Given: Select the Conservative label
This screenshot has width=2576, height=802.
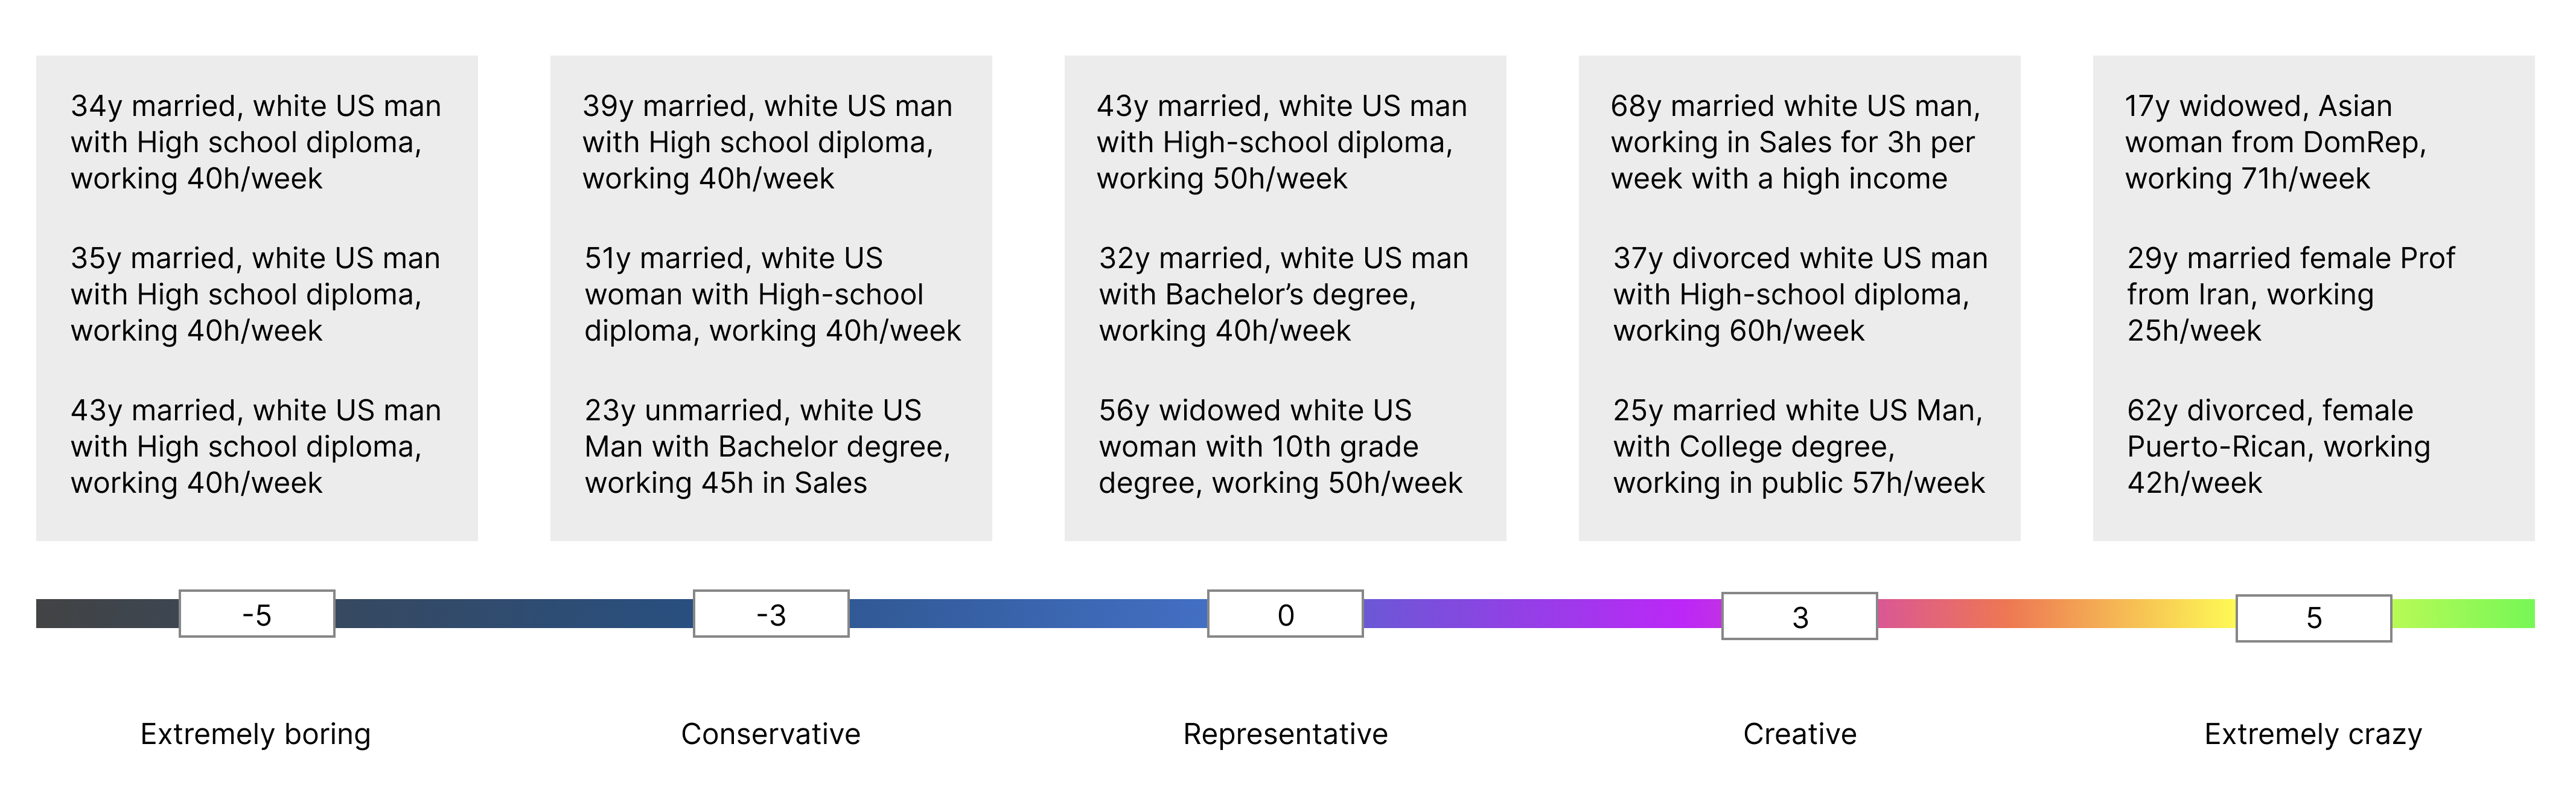Looking at the screenshot, I should click(770, 734).
